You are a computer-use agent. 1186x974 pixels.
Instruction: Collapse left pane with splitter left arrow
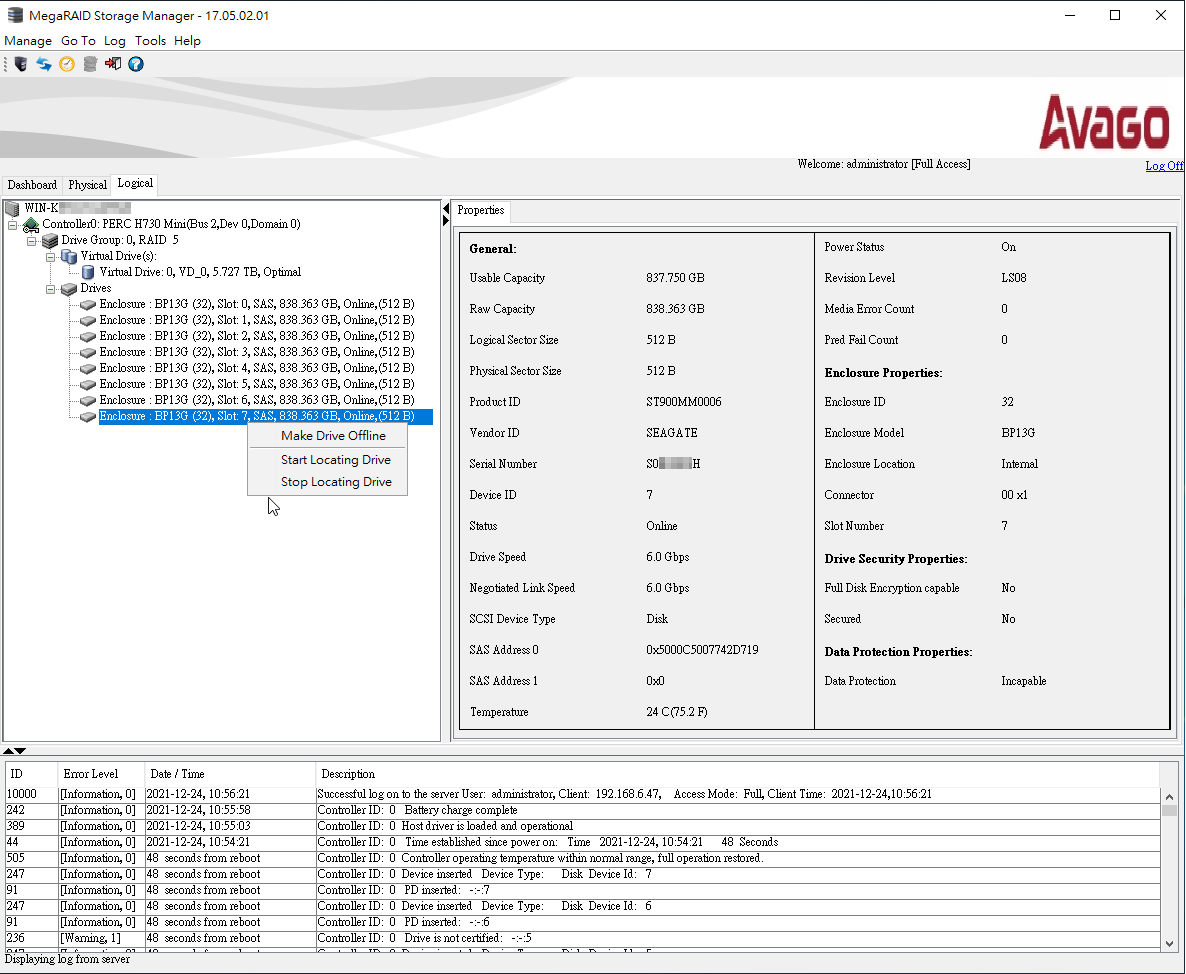pyautogui.click(x=446, y=209)
